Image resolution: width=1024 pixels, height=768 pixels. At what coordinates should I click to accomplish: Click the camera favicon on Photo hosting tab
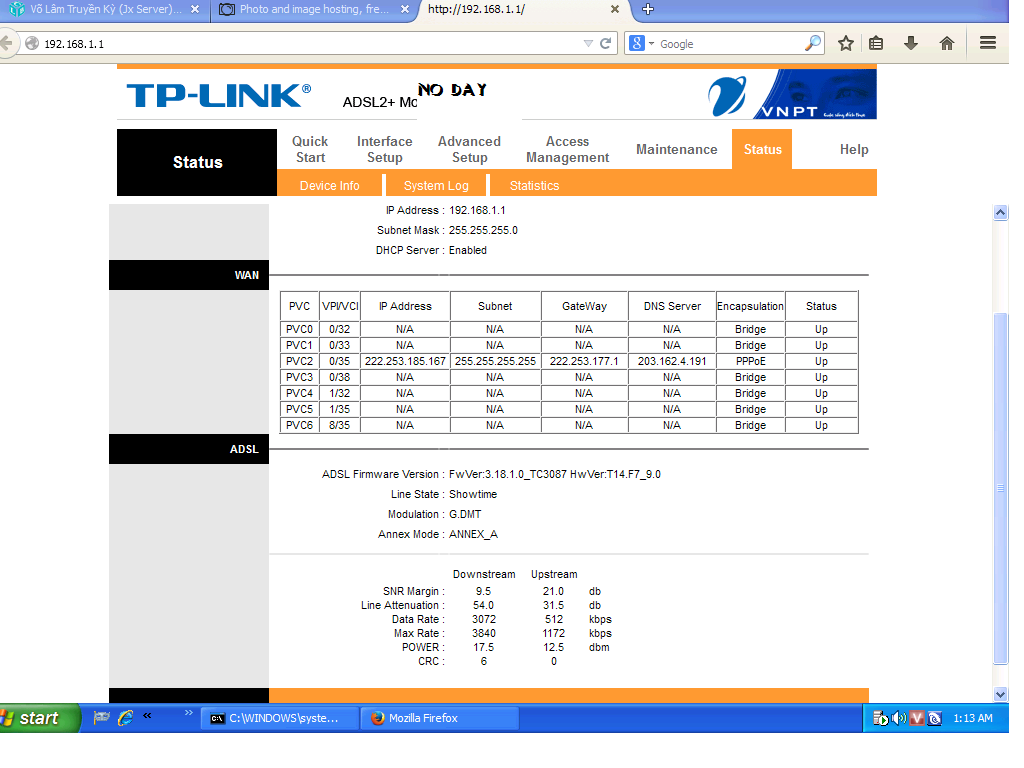[x=227, y=9]
